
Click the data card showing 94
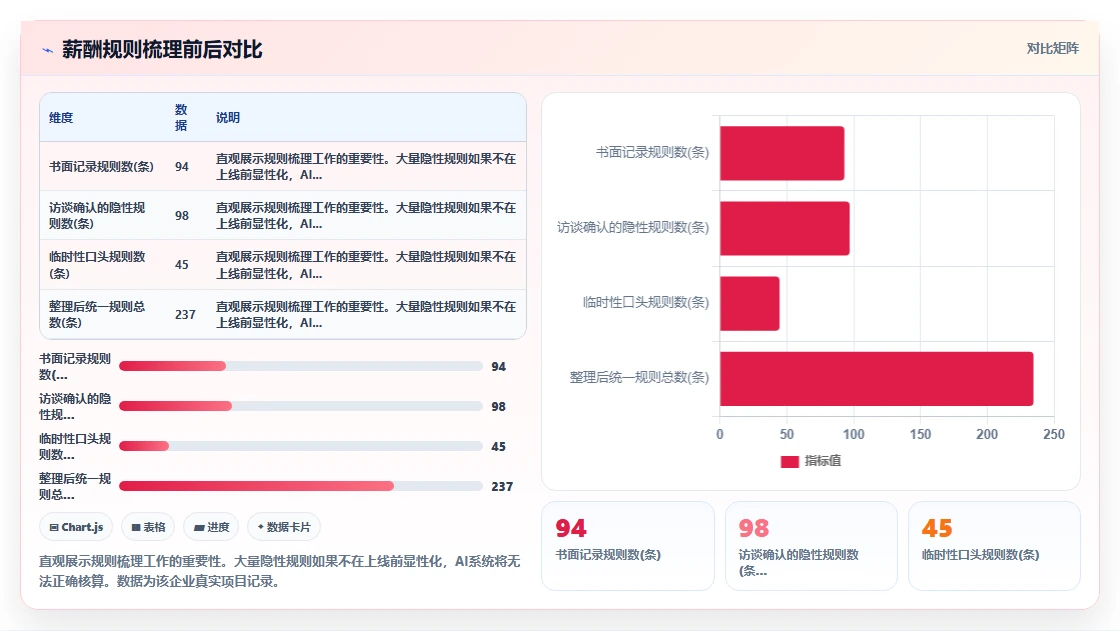coord(628,546)
